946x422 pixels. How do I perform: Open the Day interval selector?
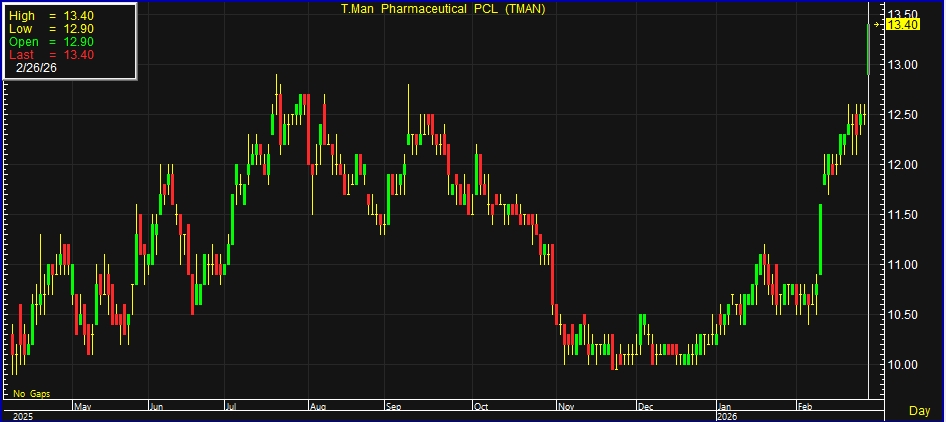pos(919,411)
